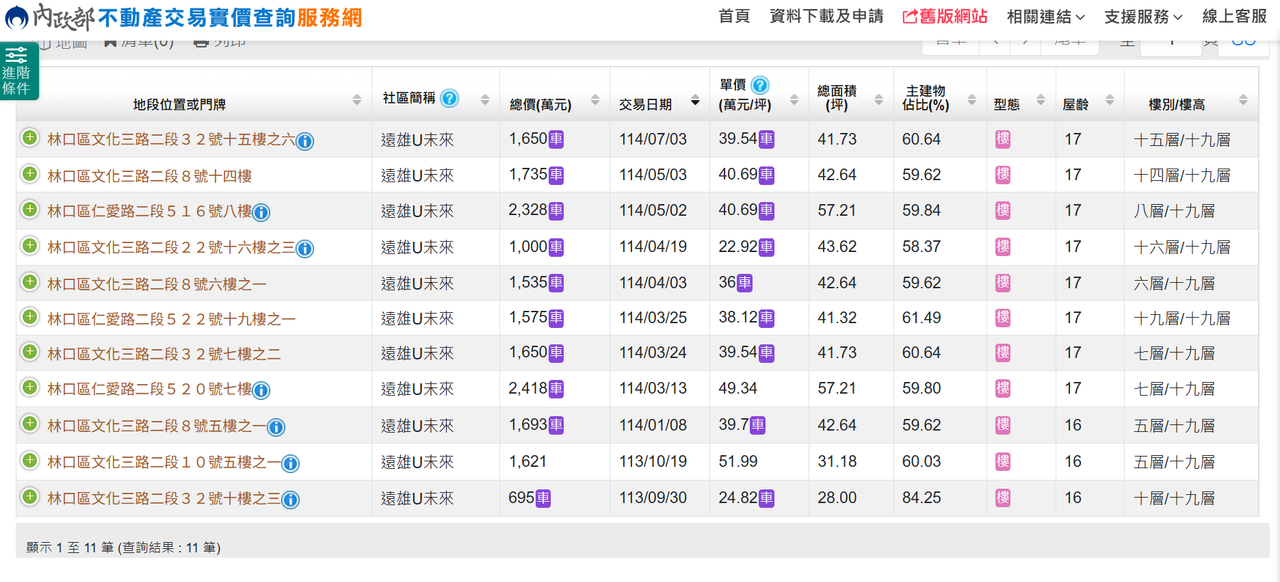Expand the 支援服務 dropdown menu
This screenshot has height=582, width=1280.
1143,17
